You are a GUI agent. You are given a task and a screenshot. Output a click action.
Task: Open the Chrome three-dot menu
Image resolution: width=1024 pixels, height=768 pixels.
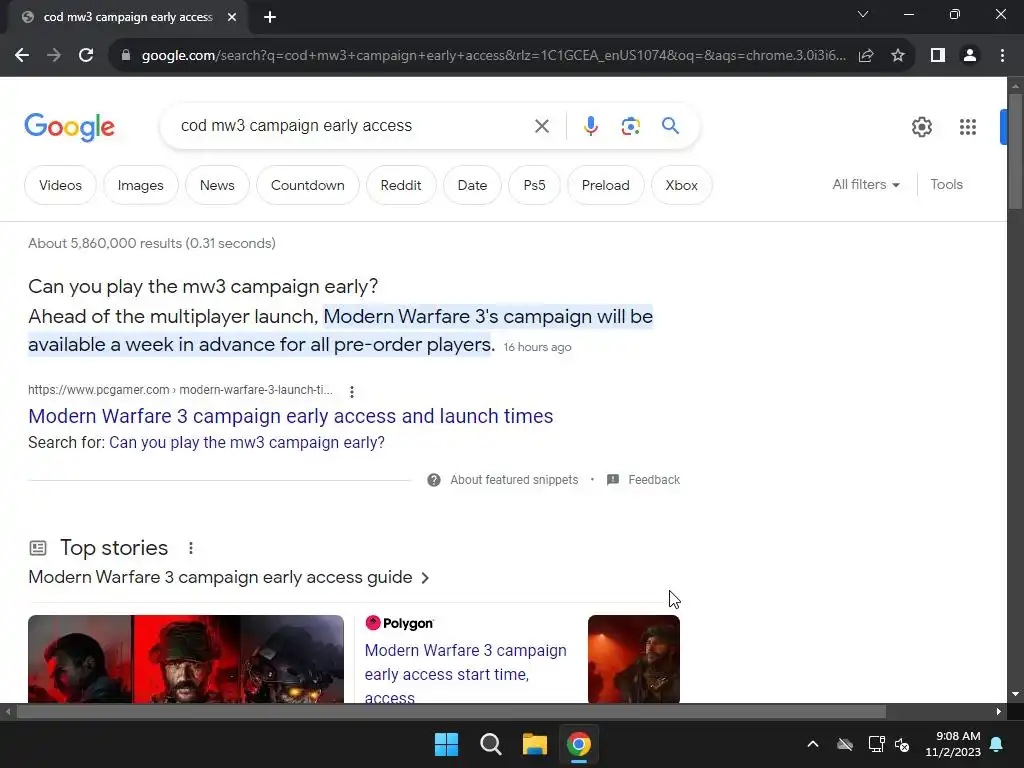[x=1002, y=56]
